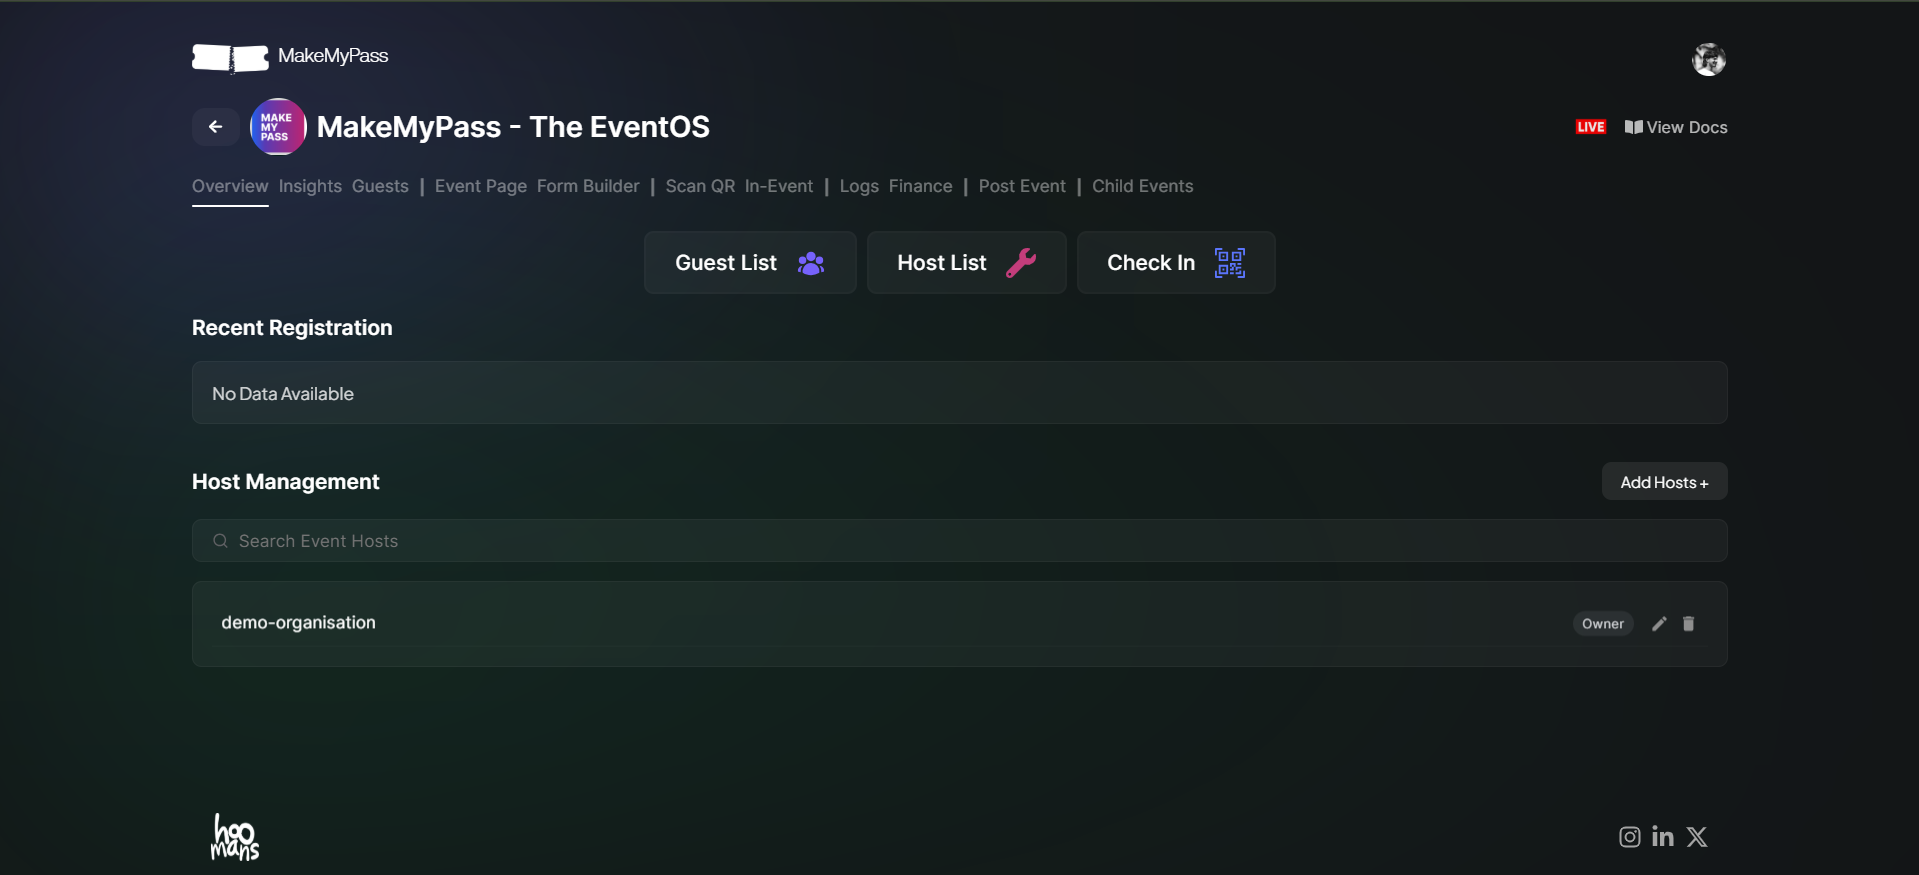Switch to the Insights tab
This screenshot has width=1919, height=875.
[x=310, y=186]
